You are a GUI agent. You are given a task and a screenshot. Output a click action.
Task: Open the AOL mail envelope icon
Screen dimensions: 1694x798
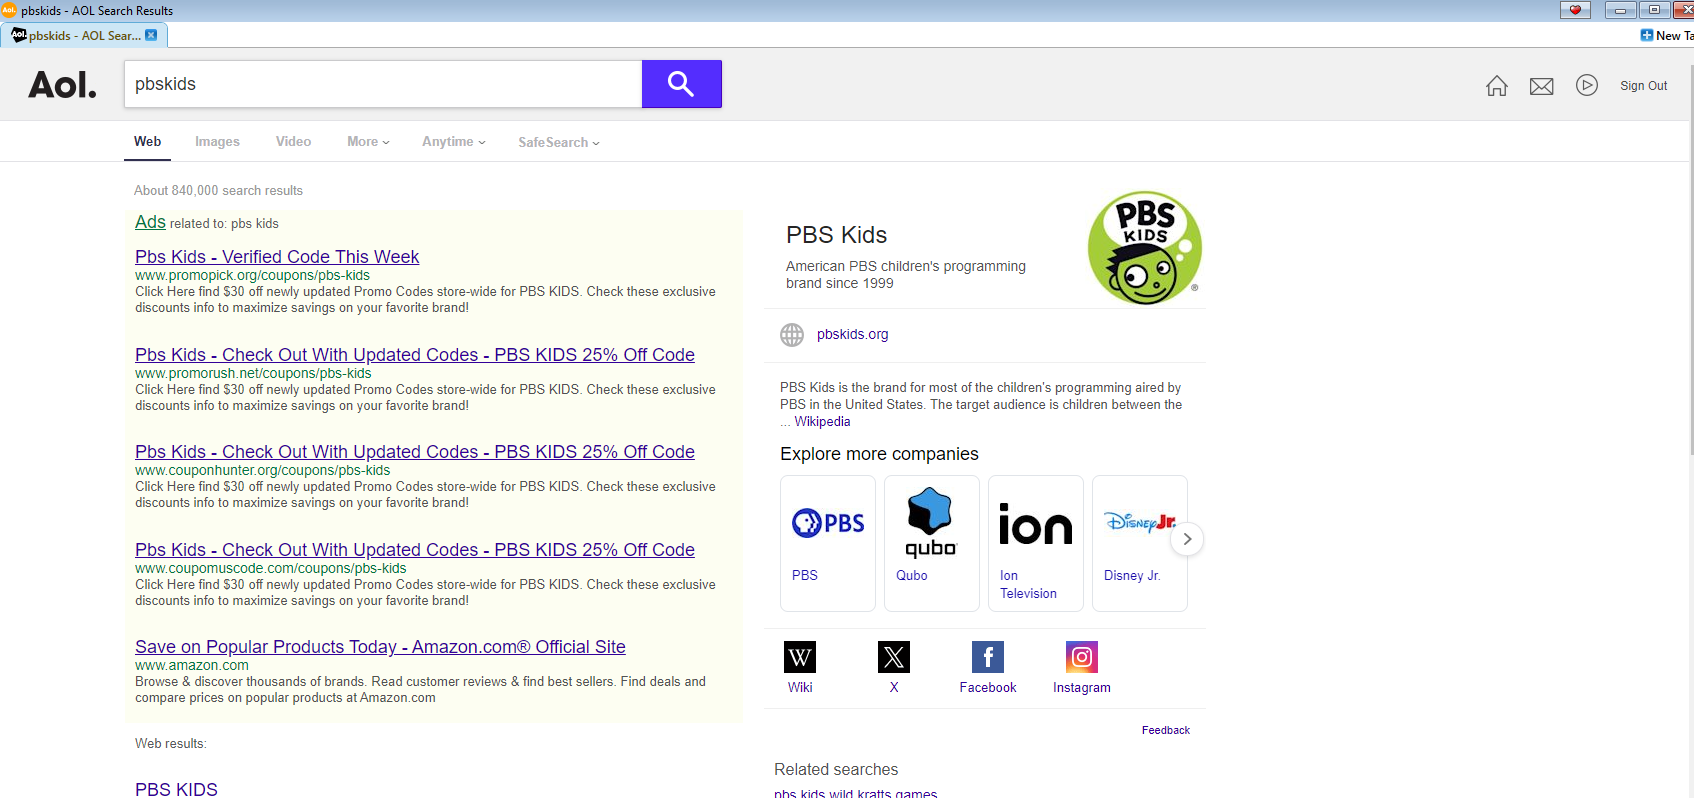[x=1542, y=86]
